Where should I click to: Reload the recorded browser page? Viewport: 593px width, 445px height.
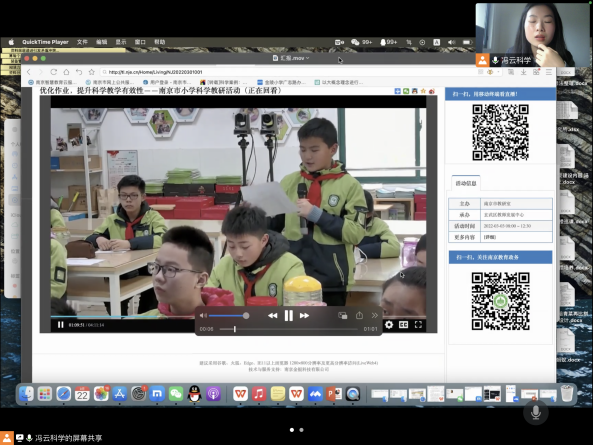(54, 72)
